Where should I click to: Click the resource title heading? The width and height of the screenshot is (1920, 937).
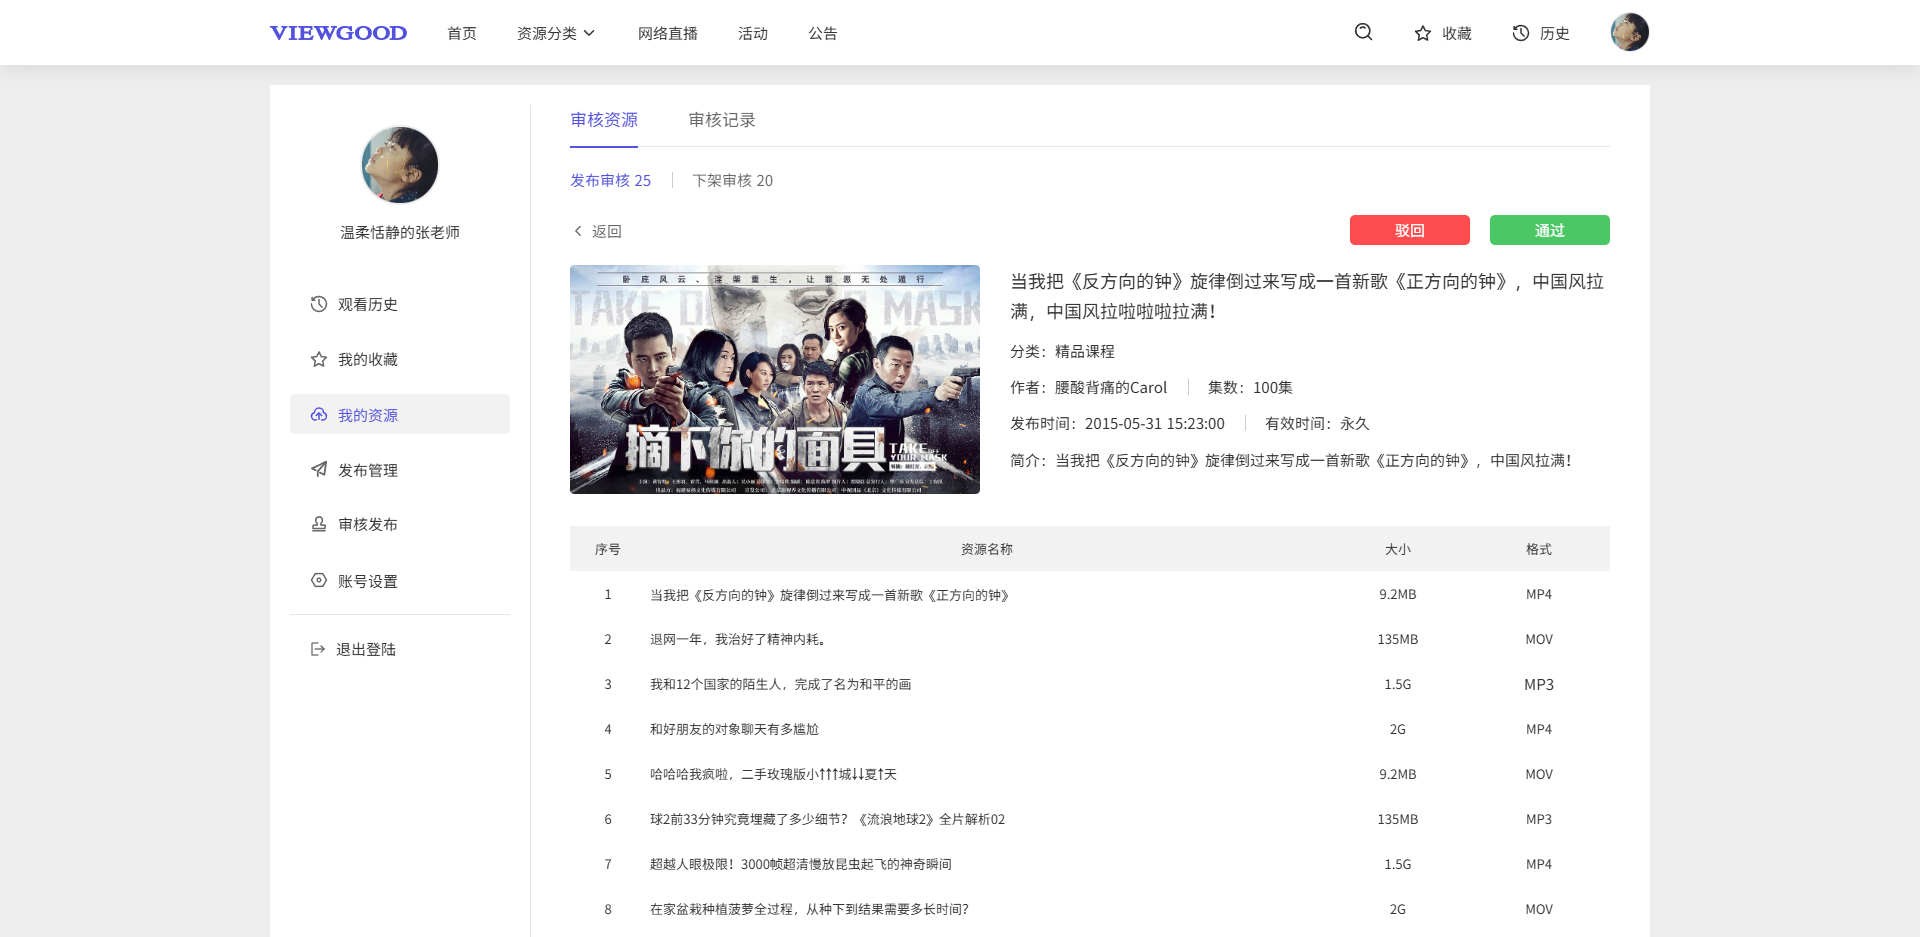[1308, 296]
